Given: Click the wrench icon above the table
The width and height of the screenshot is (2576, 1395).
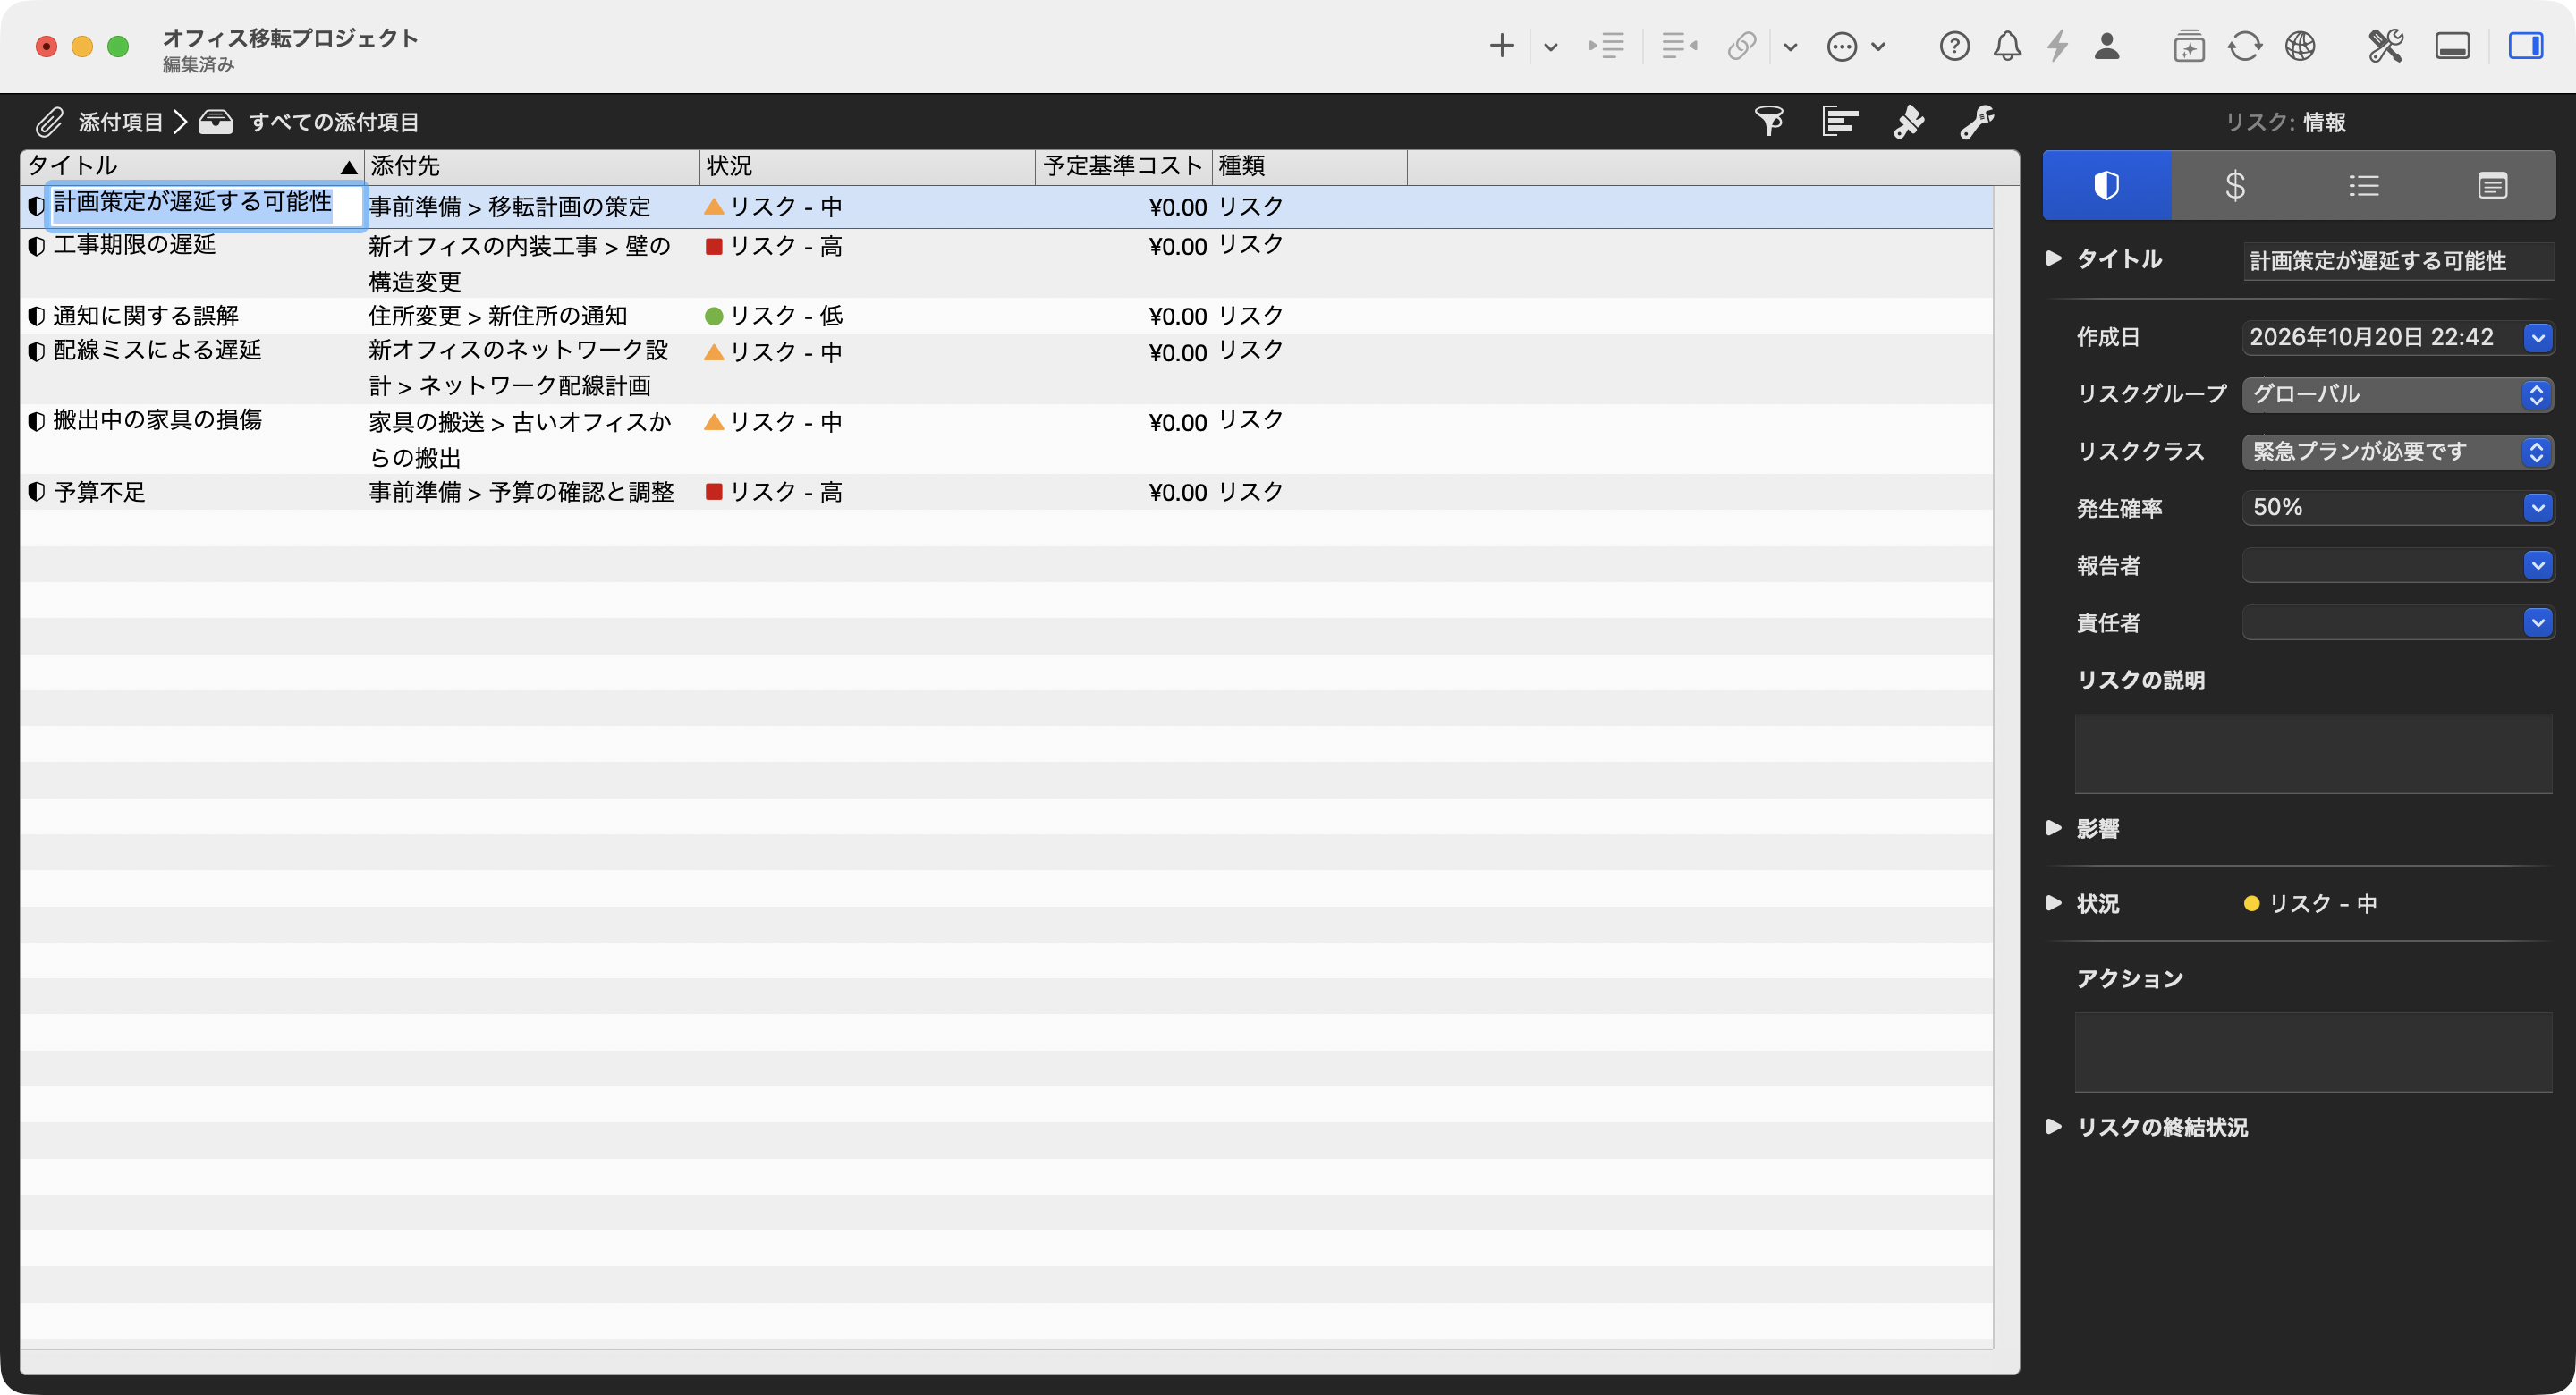Looking at the screenshot, I should click(1977, 121).
